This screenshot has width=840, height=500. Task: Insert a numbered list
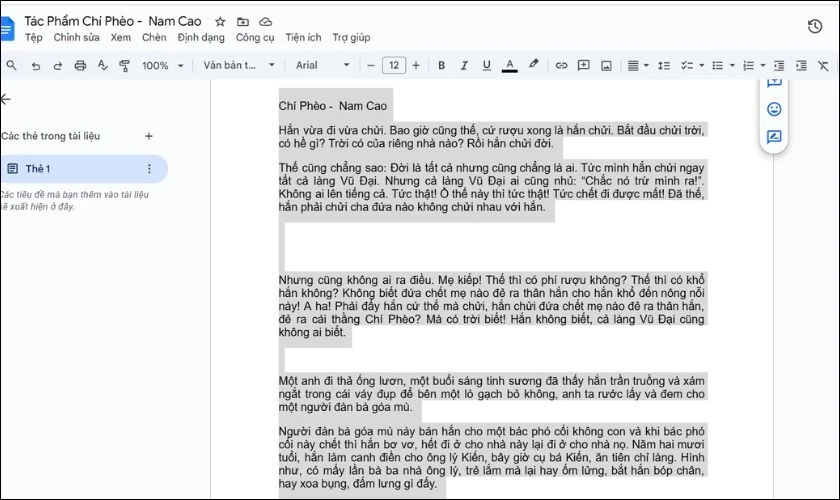click(748, 65)
